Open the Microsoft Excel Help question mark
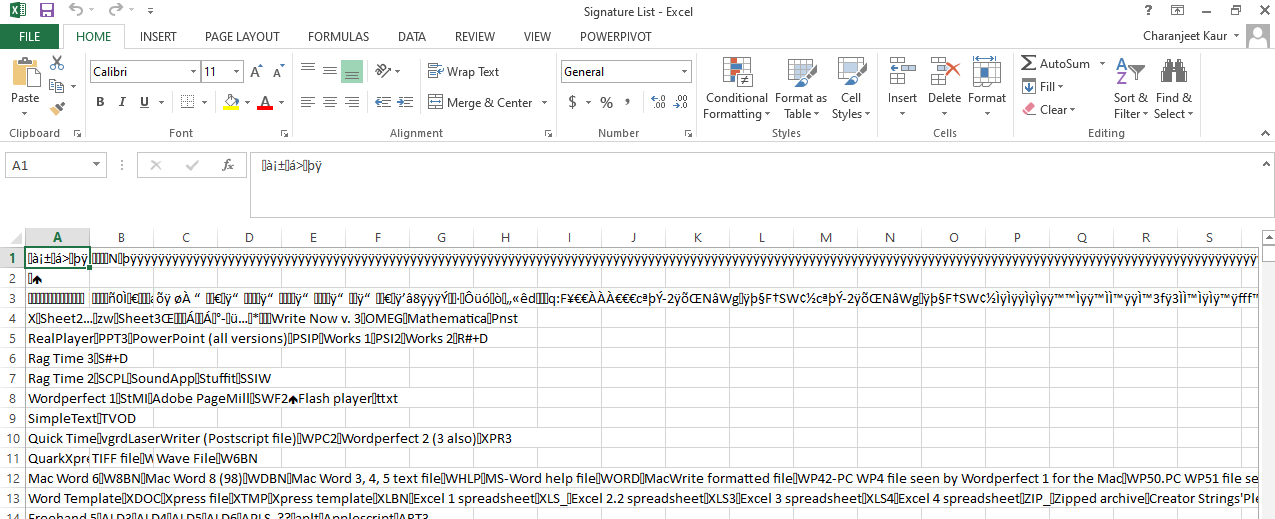Screen dimensions: 1275x519 click(x=1147, y=11)
